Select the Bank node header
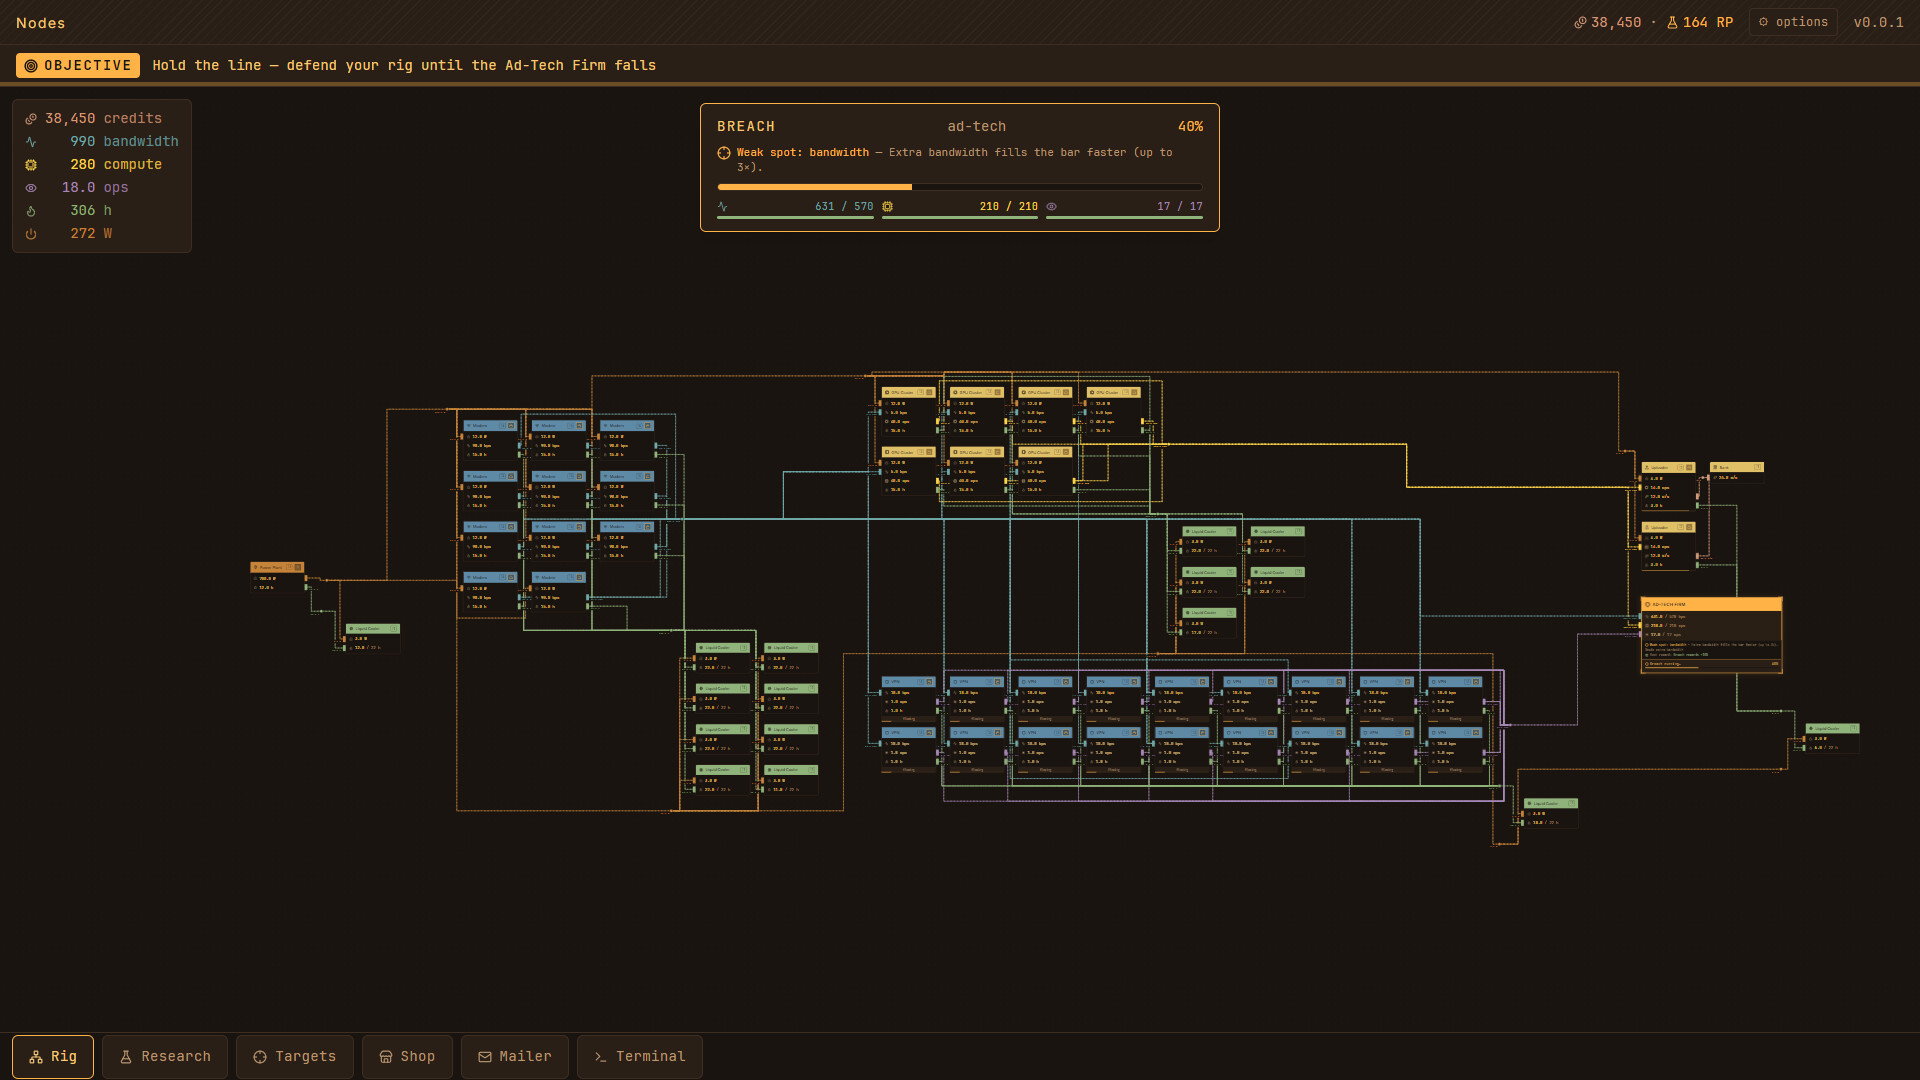 [x=1737, y=467]
